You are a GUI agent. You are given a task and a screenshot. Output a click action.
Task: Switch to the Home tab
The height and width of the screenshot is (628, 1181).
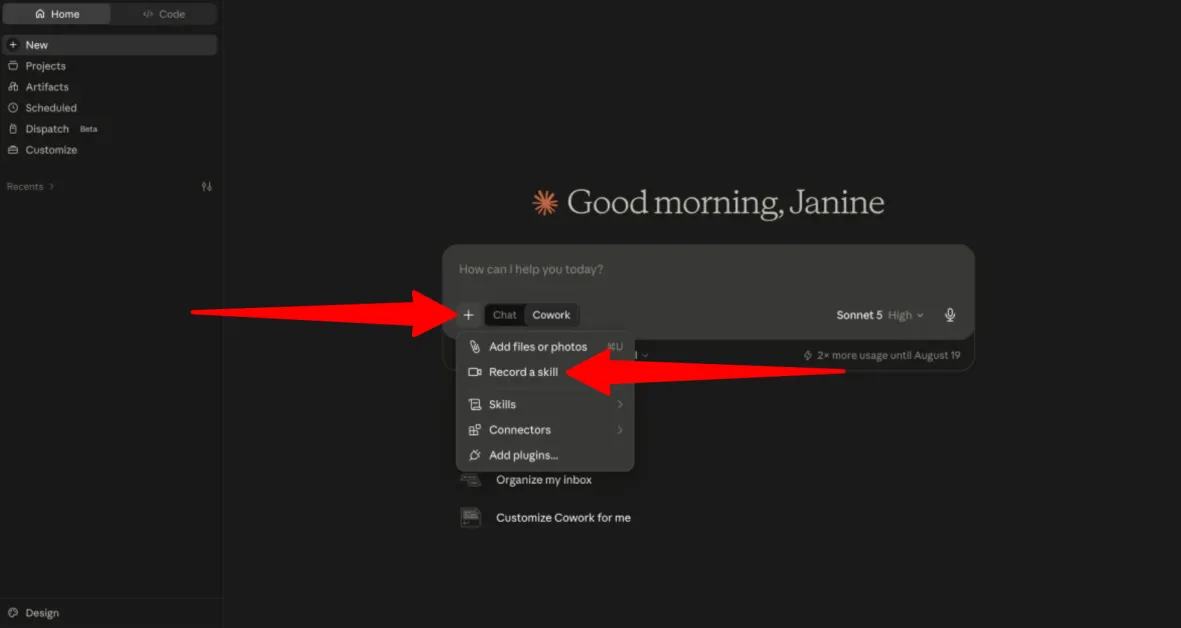point(56,14)
